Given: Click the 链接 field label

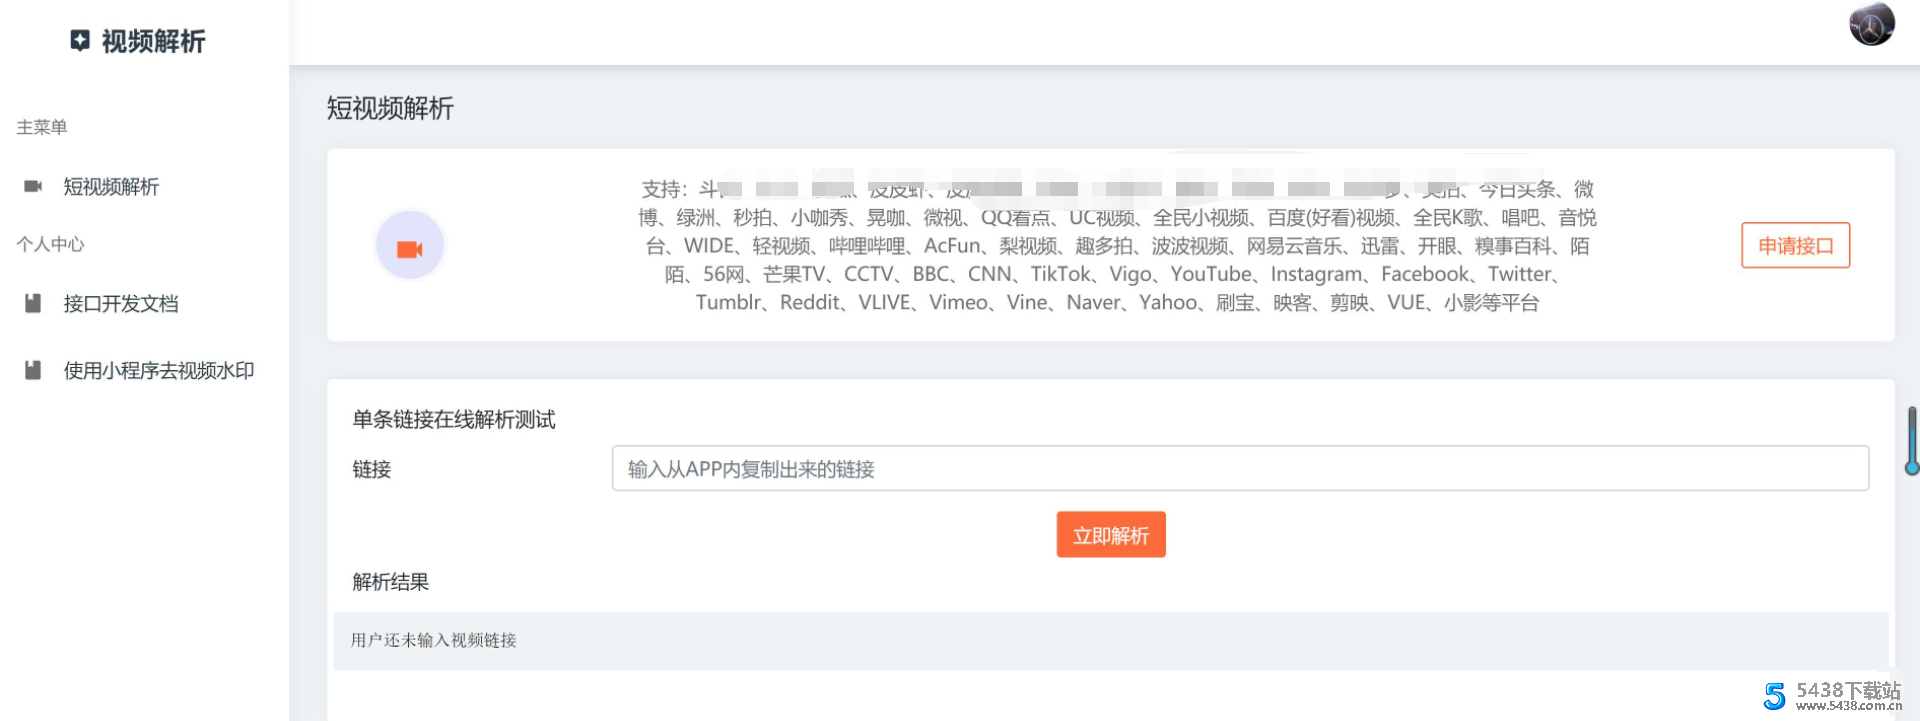Looking at the screenshot, I should click(372, 469).
